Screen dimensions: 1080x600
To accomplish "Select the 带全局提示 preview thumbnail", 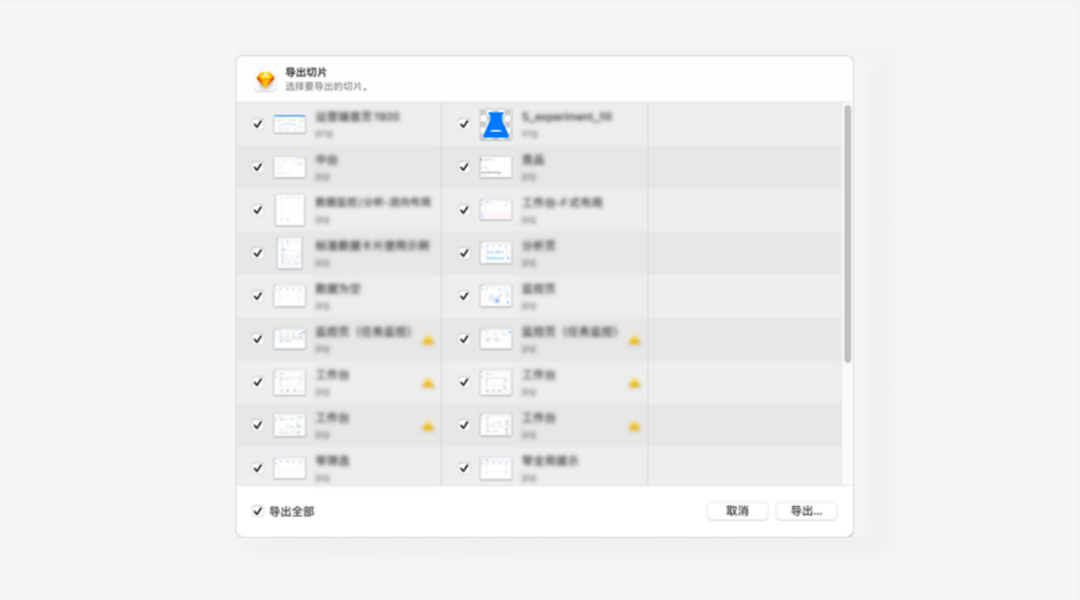I will (x=496, y=468).
